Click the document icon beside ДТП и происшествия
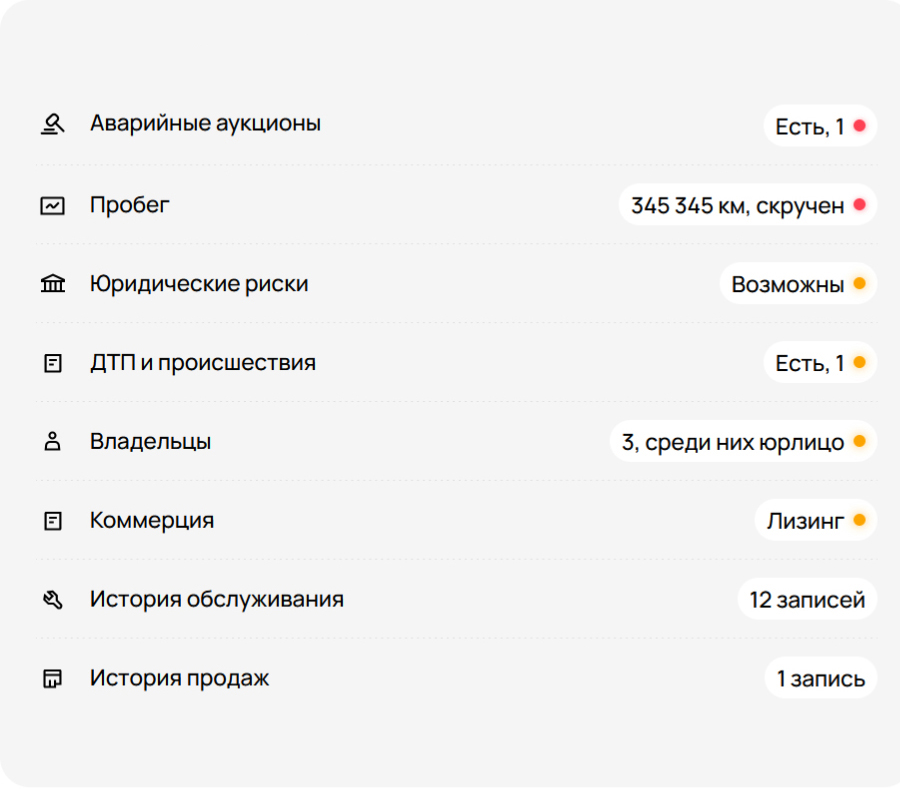The height and width of the screenshot is (800, 900). (x=52, y=362)
